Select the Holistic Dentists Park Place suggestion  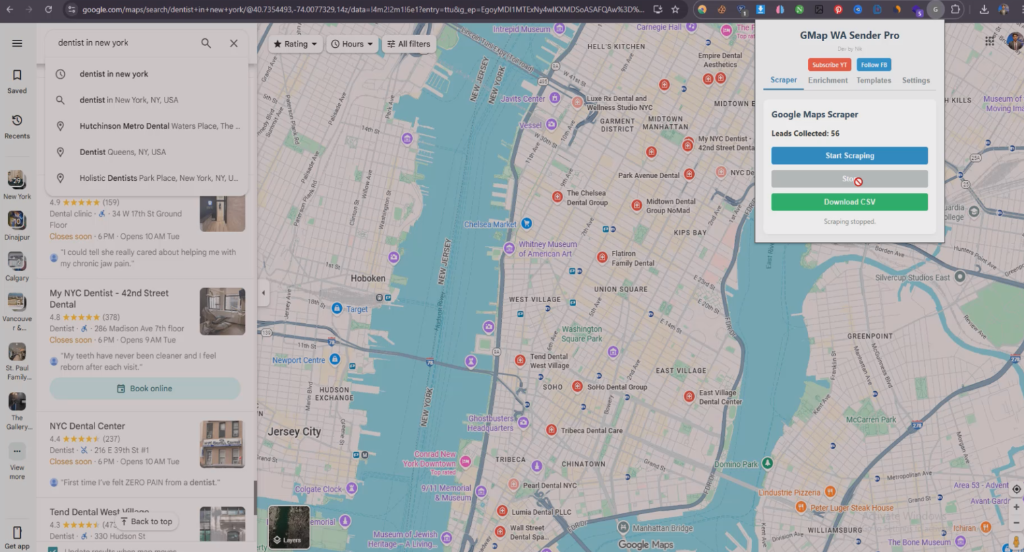pyautogui.click(x=147, y=178)
